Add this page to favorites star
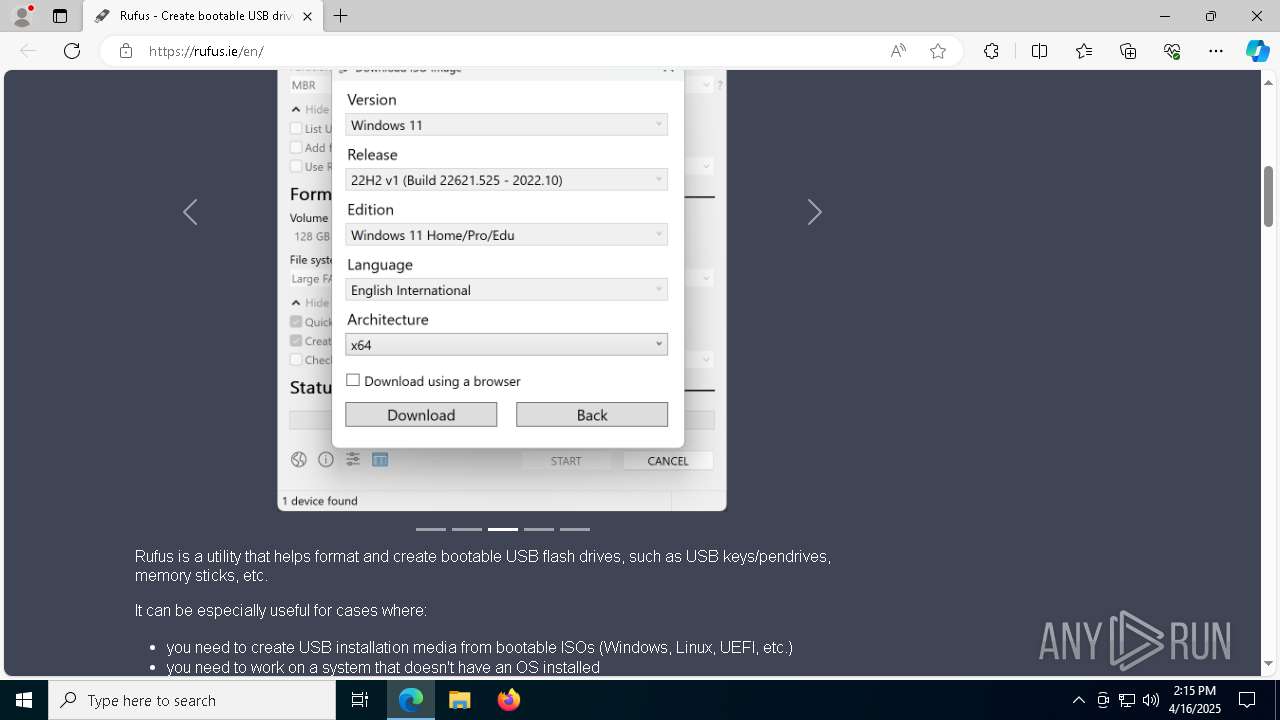This screenshot has height=720, width=1280. [938, 51]
